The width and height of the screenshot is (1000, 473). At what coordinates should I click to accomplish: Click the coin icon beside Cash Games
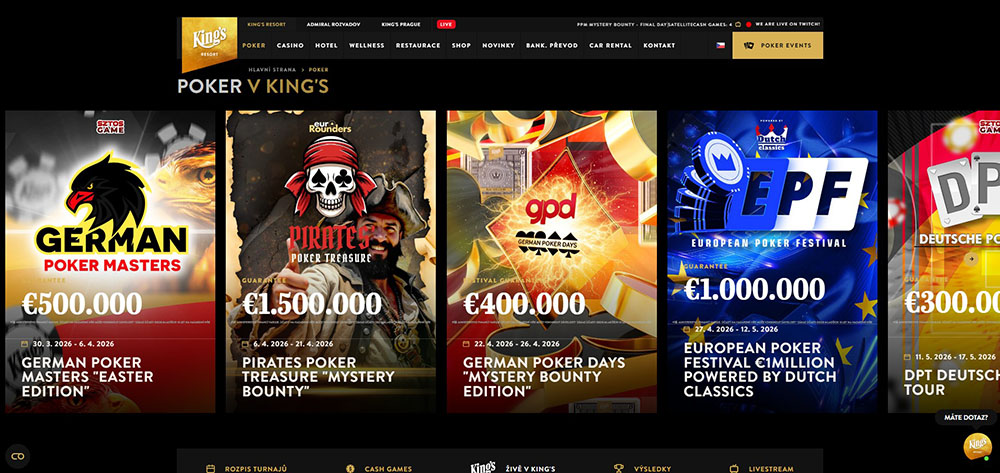click(349, 469)
